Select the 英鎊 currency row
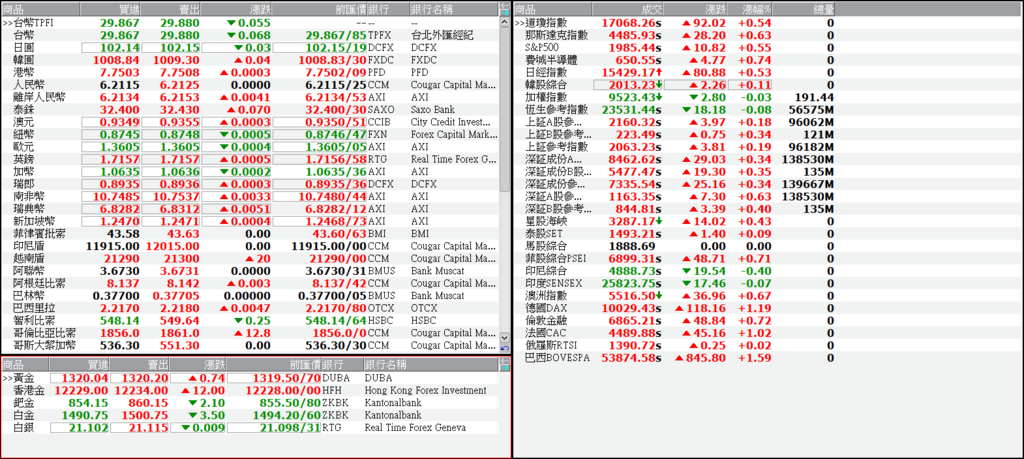 pyautogui.click(x=250, y=159)
